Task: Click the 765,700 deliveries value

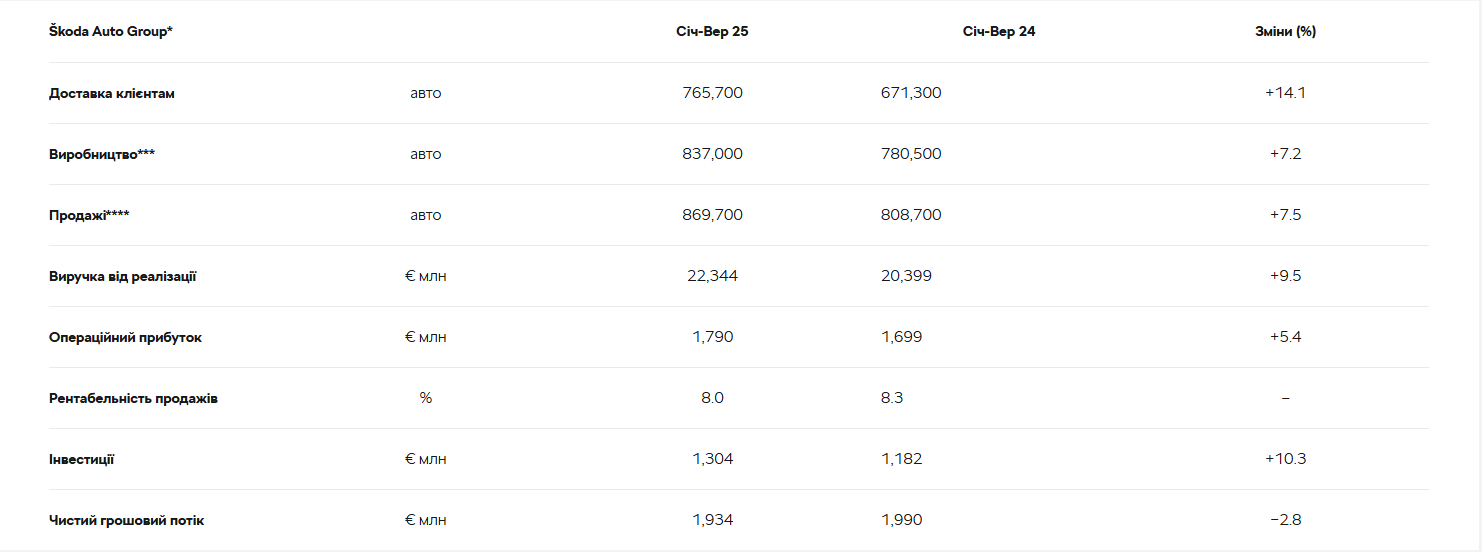Action: pos(712,93)
